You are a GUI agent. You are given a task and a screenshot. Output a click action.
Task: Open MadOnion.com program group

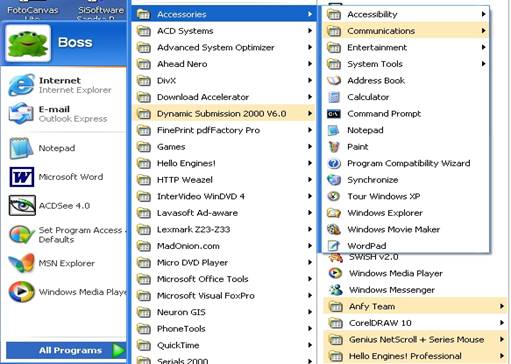(224, 246)
